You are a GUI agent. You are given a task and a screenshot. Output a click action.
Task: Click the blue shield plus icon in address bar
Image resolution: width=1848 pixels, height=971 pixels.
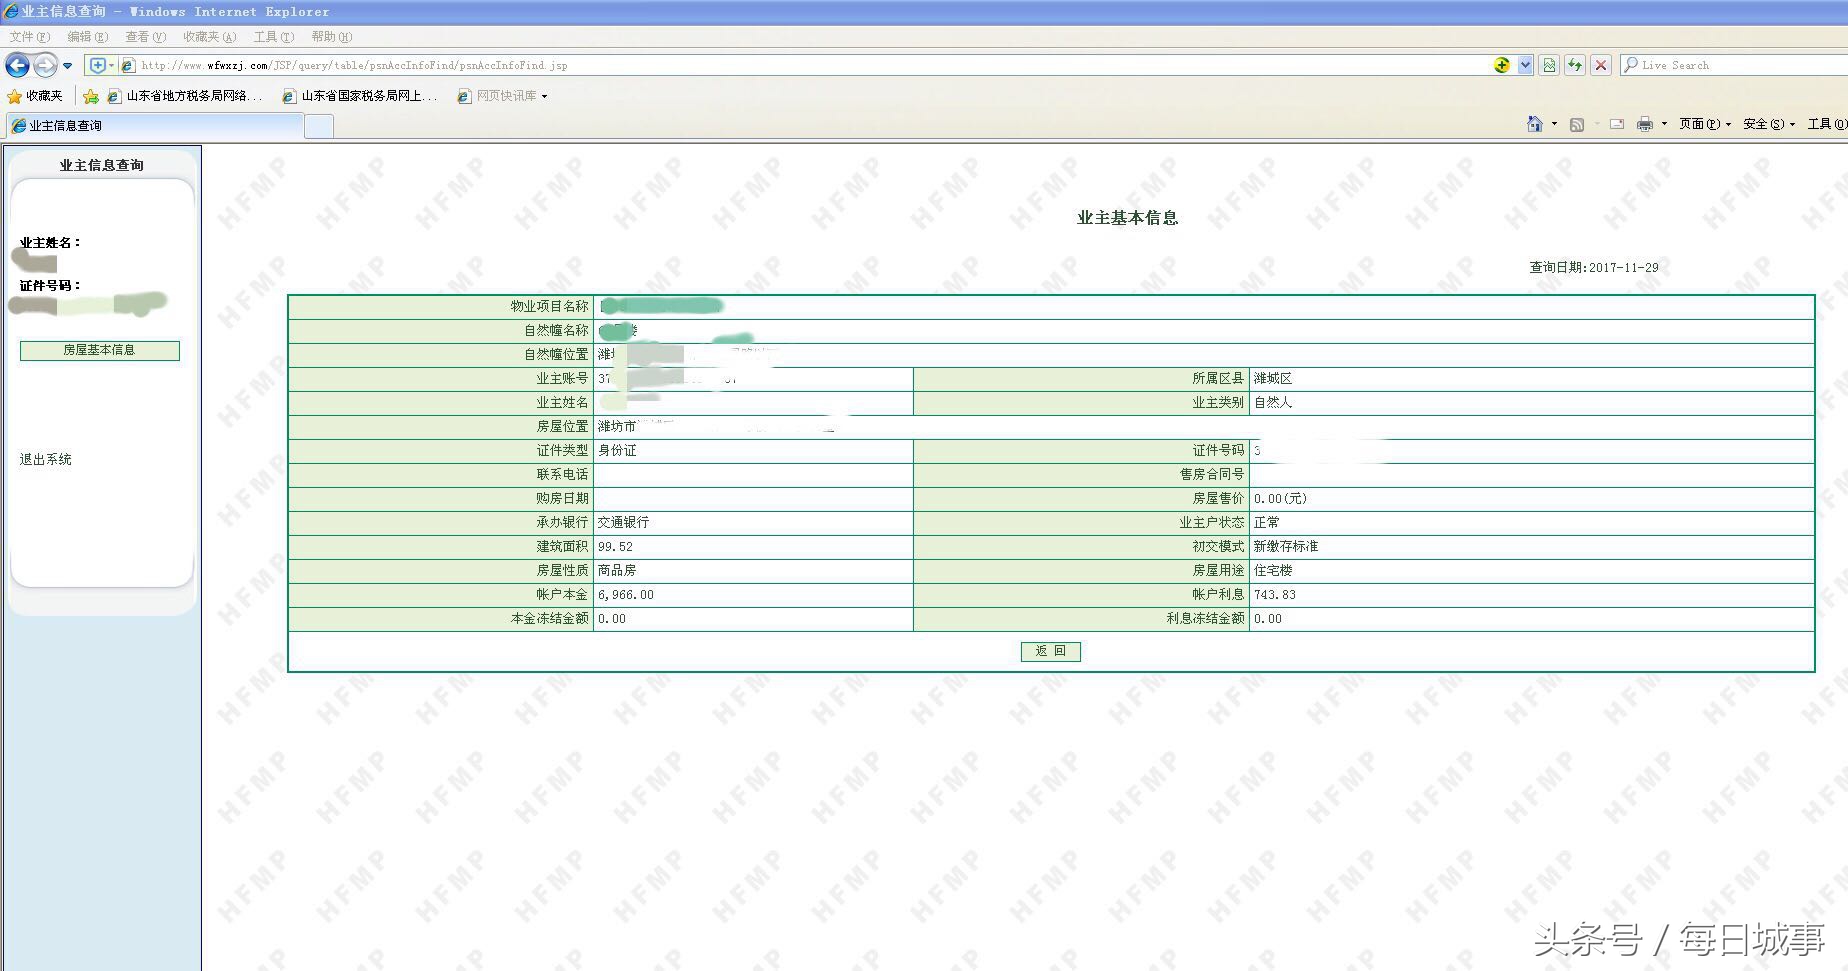pyautogui.click(x=98, y=65)
